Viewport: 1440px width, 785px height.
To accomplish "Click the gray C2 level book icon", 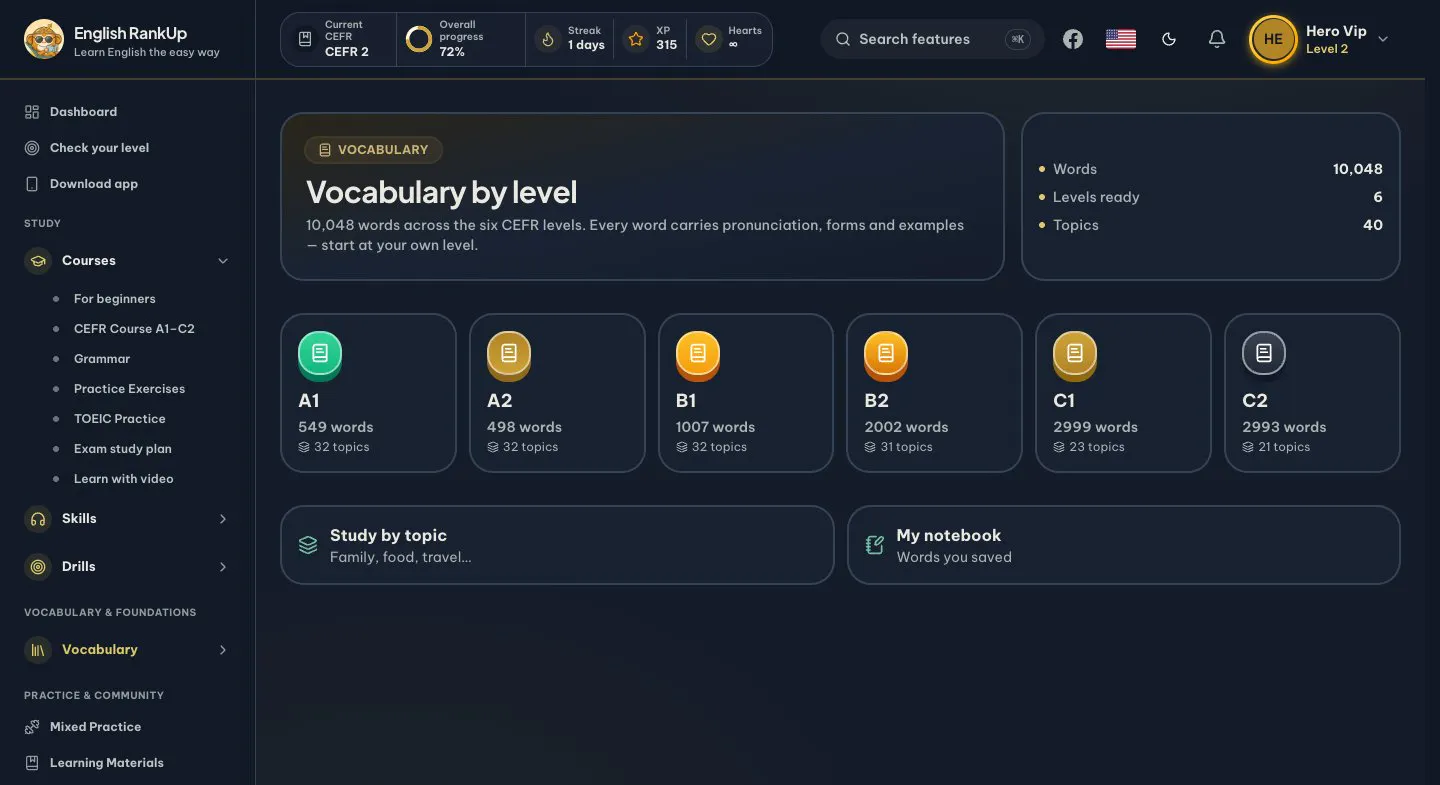I will pos(1264,354).
